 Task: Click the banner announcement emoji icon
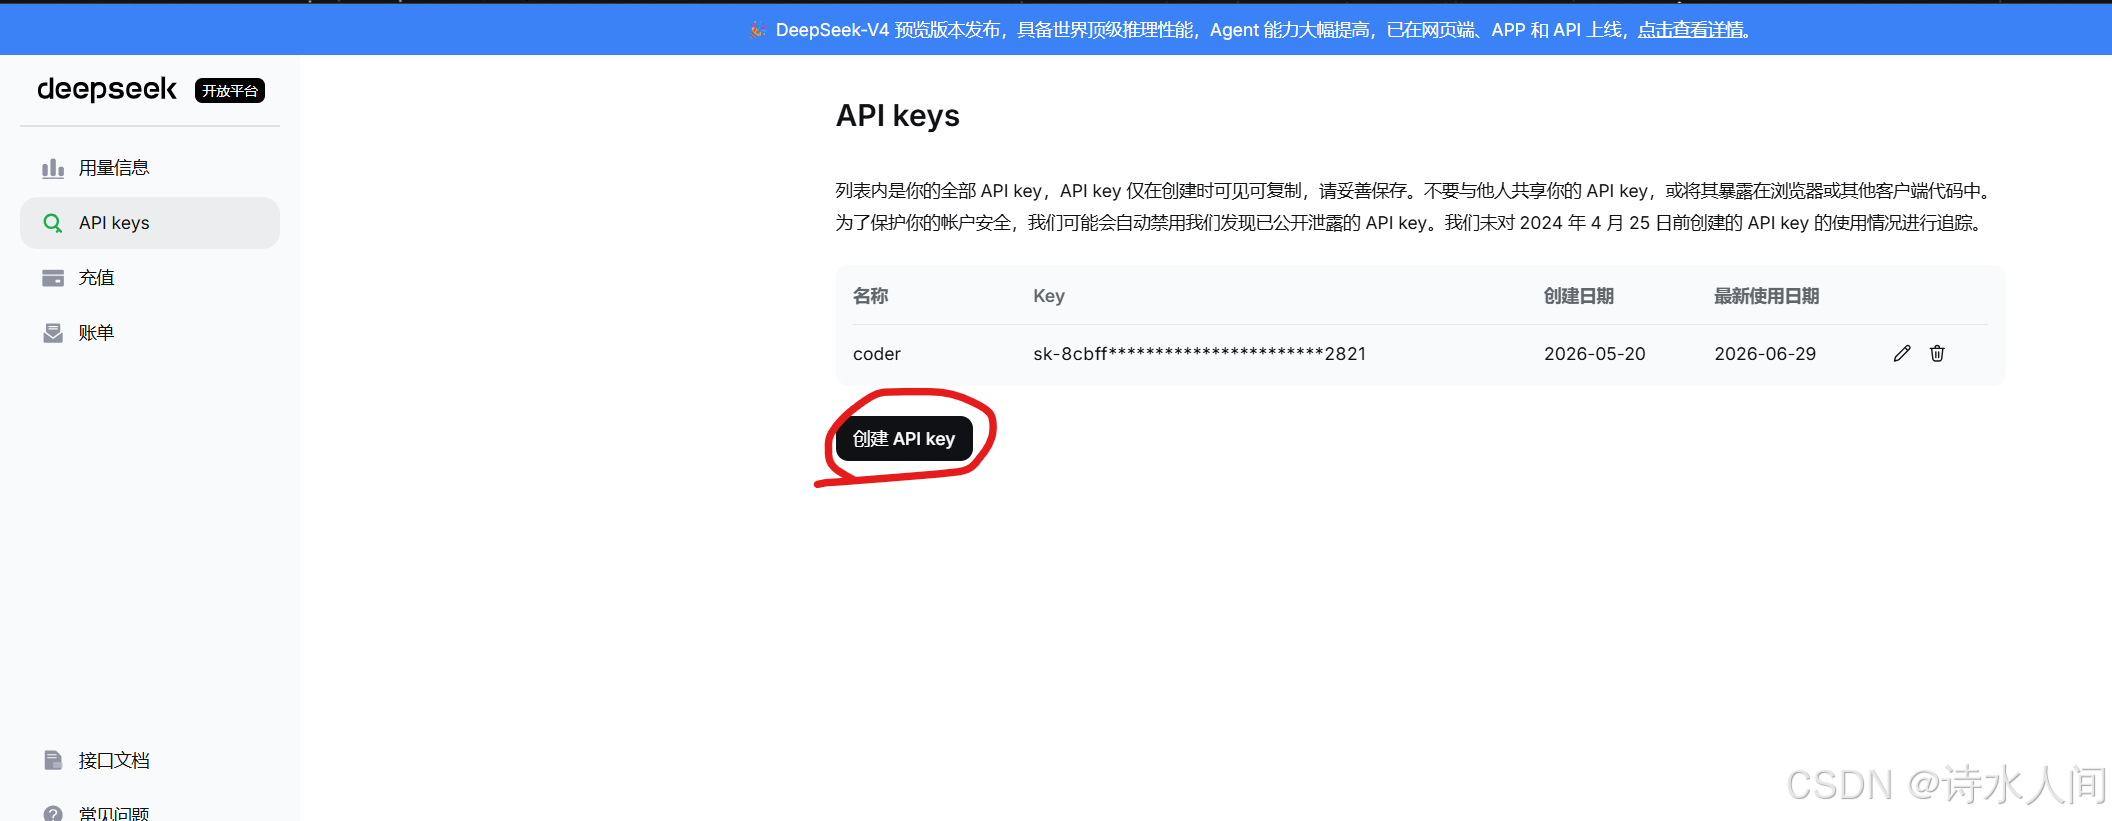pyautogui.click(x=758, y=30)
